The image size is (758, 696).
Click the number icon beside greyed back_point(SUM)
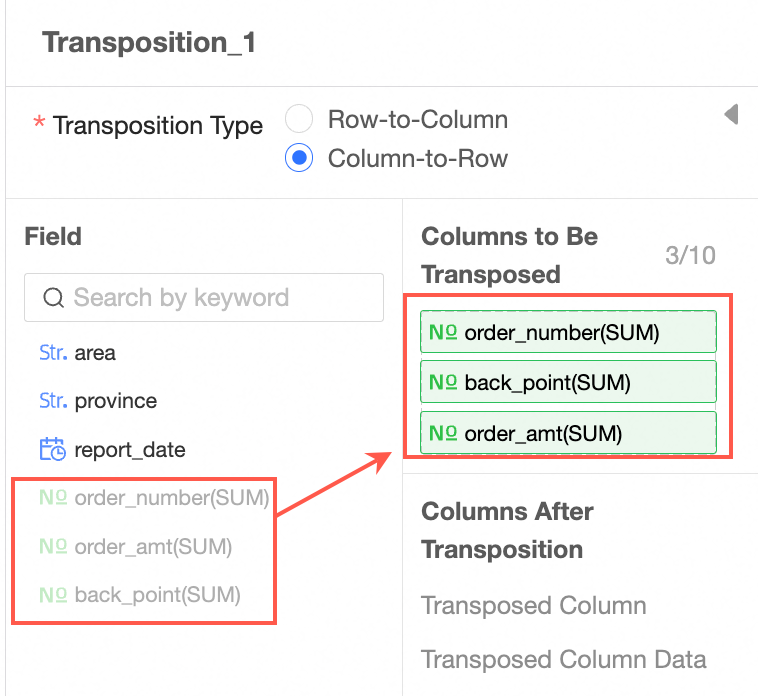tap(53, 595)
